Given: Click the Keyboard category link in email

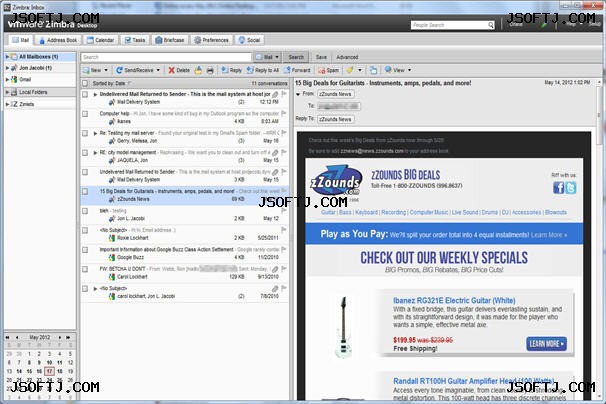Looking at the screenshot, I should pos(366,212).
